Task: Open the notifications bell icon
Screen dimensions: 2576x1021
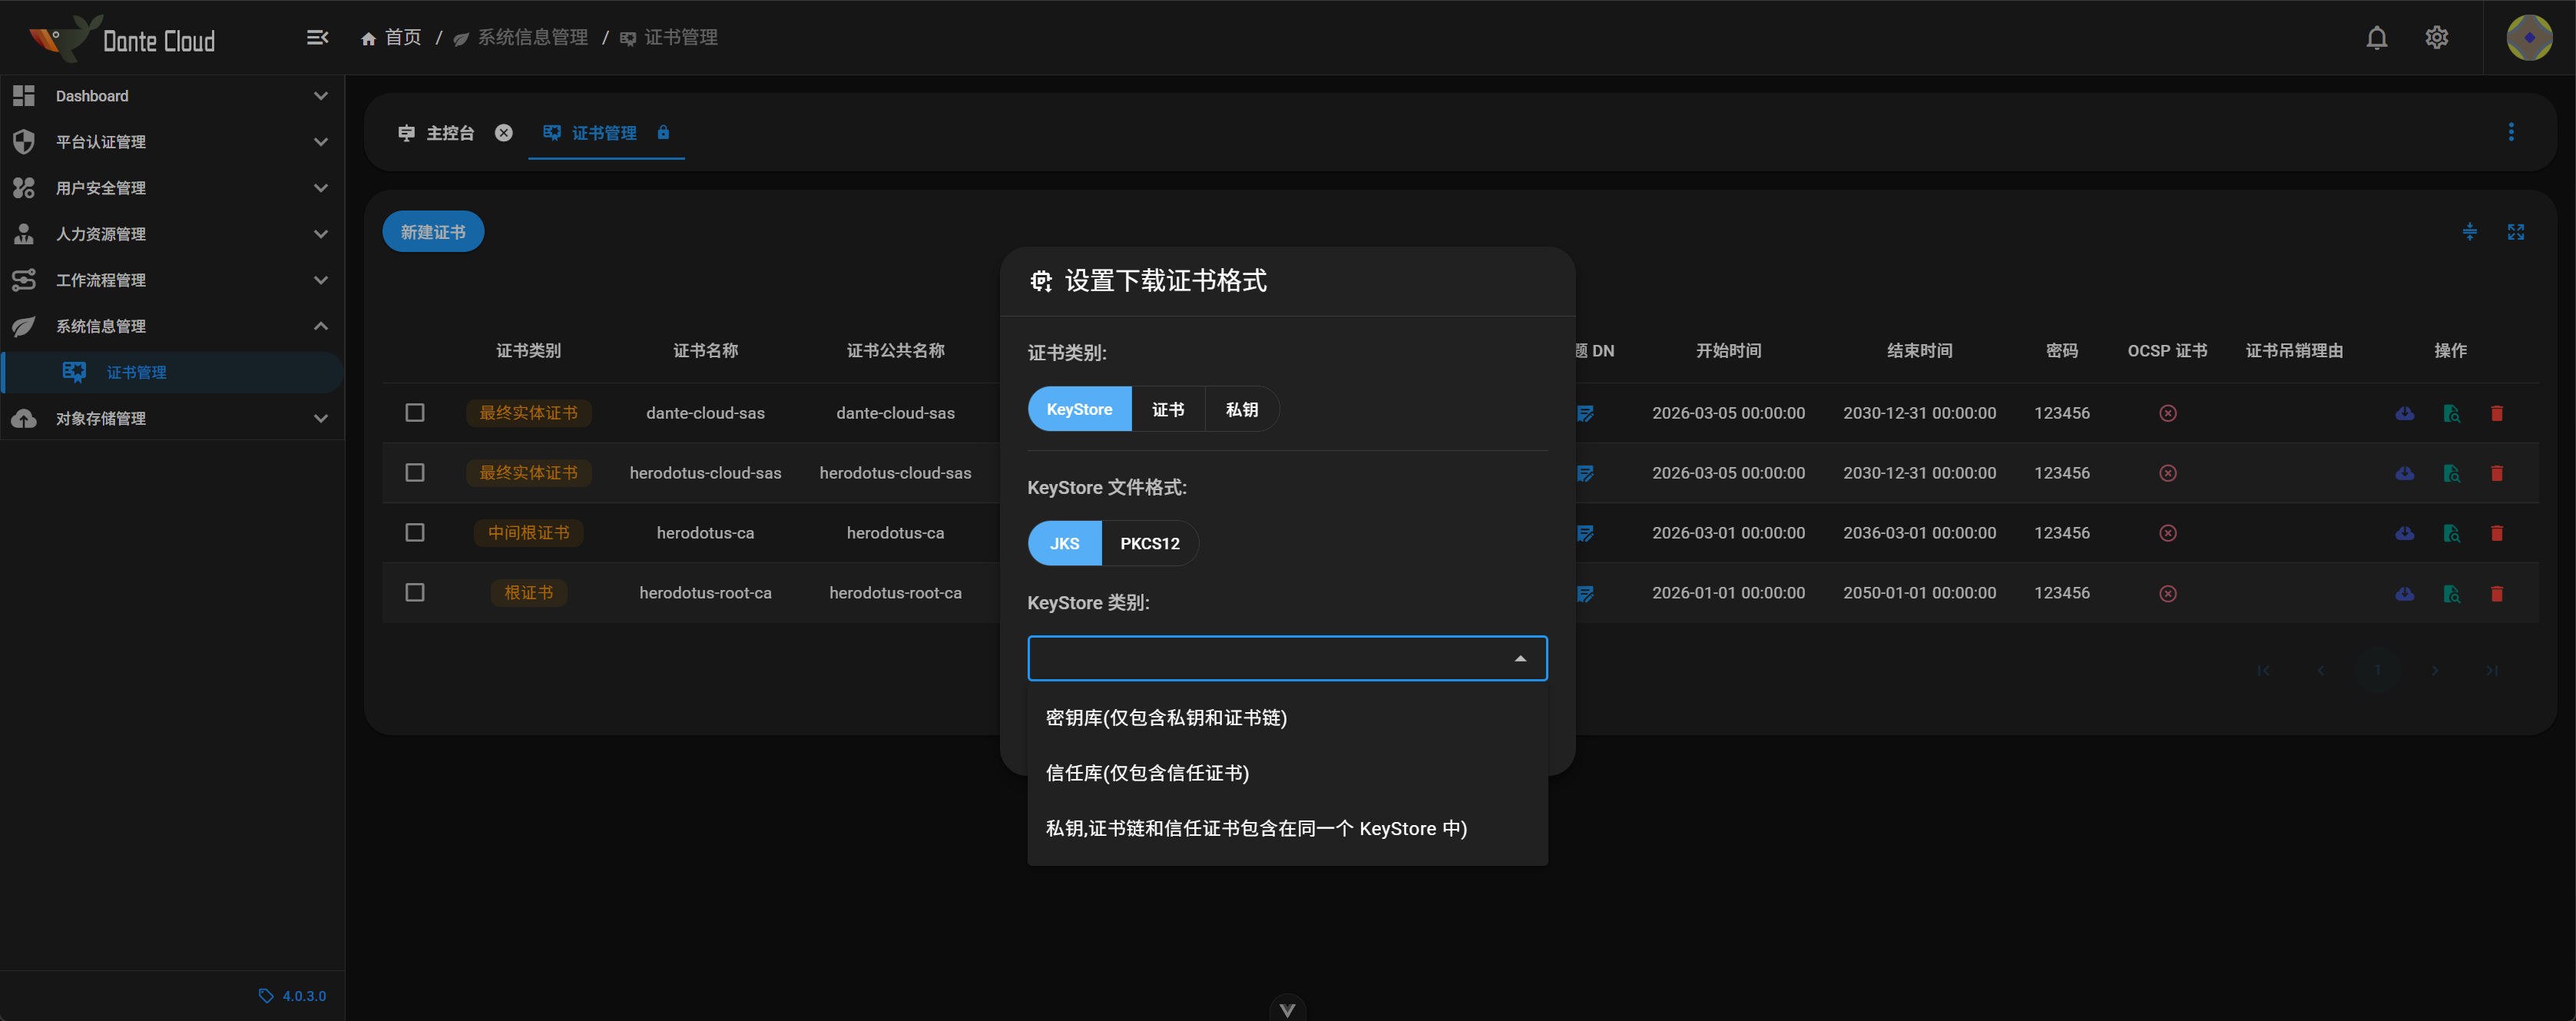Action: [2376, 37]
